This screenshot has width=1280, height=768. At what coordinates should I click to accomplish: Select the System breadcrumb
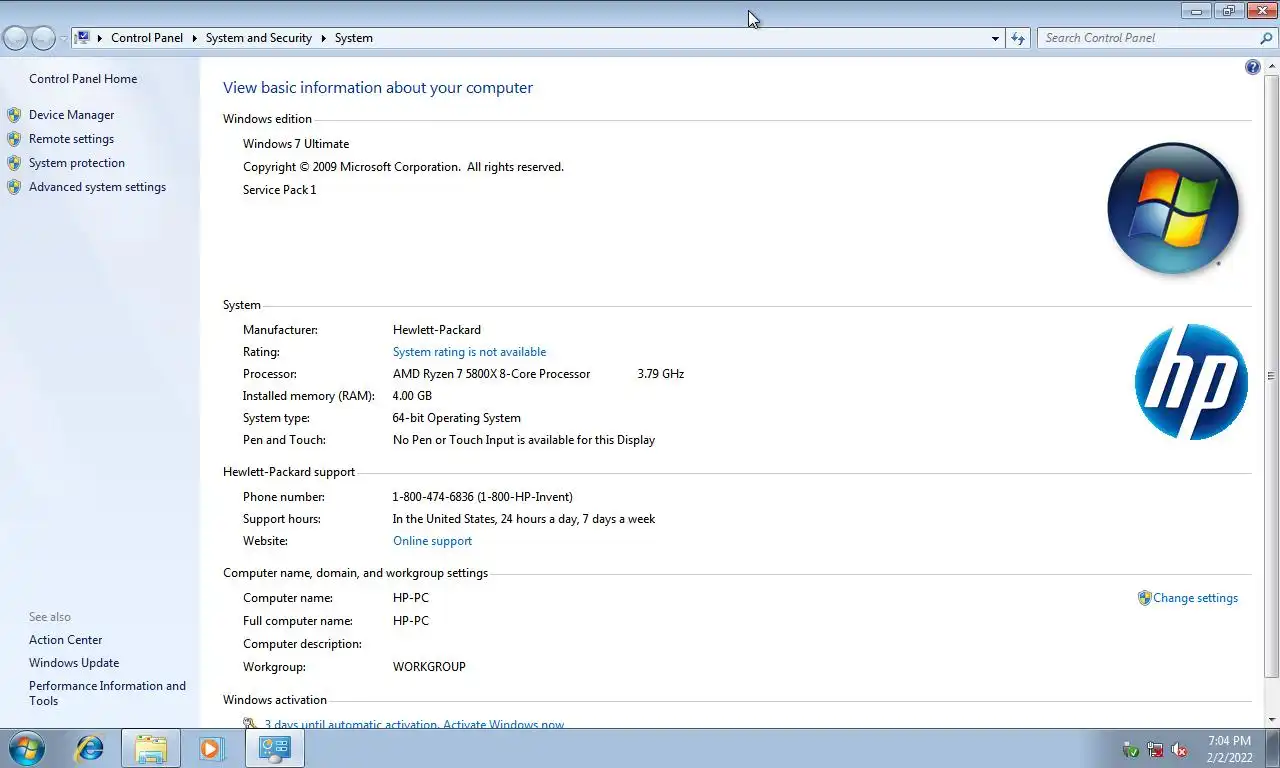click(x=354, y=38)
